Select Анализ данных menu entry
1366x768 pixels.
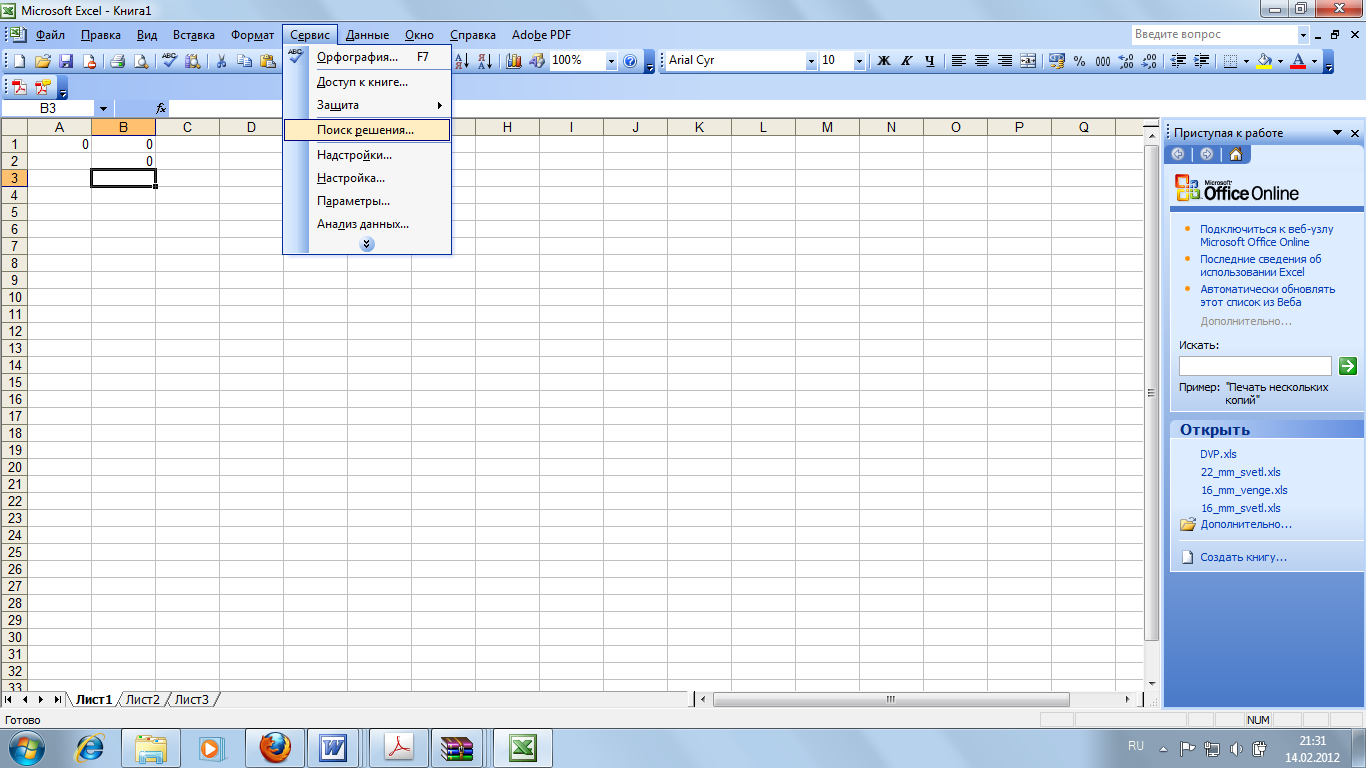(367, 224)
